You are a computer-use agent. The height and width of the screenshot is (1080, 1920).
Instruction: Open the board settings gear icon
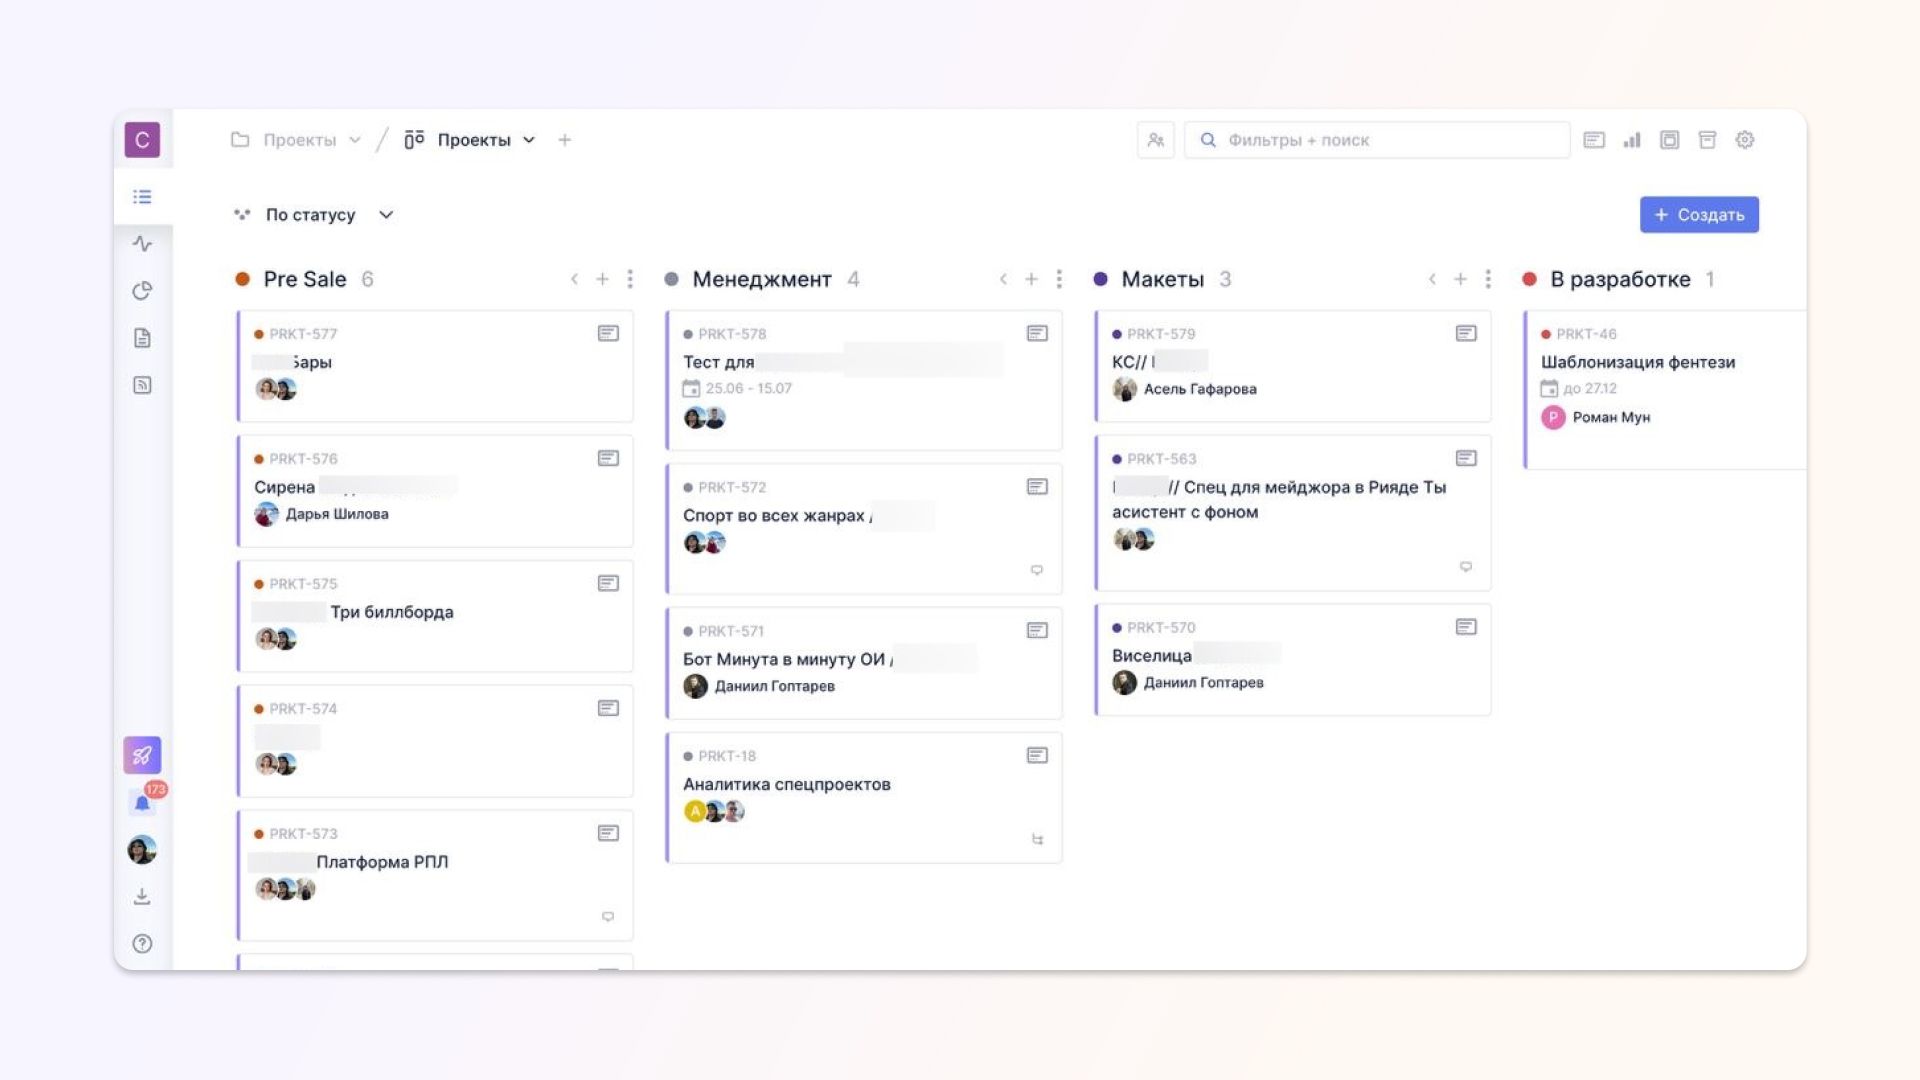point(1745,140)
